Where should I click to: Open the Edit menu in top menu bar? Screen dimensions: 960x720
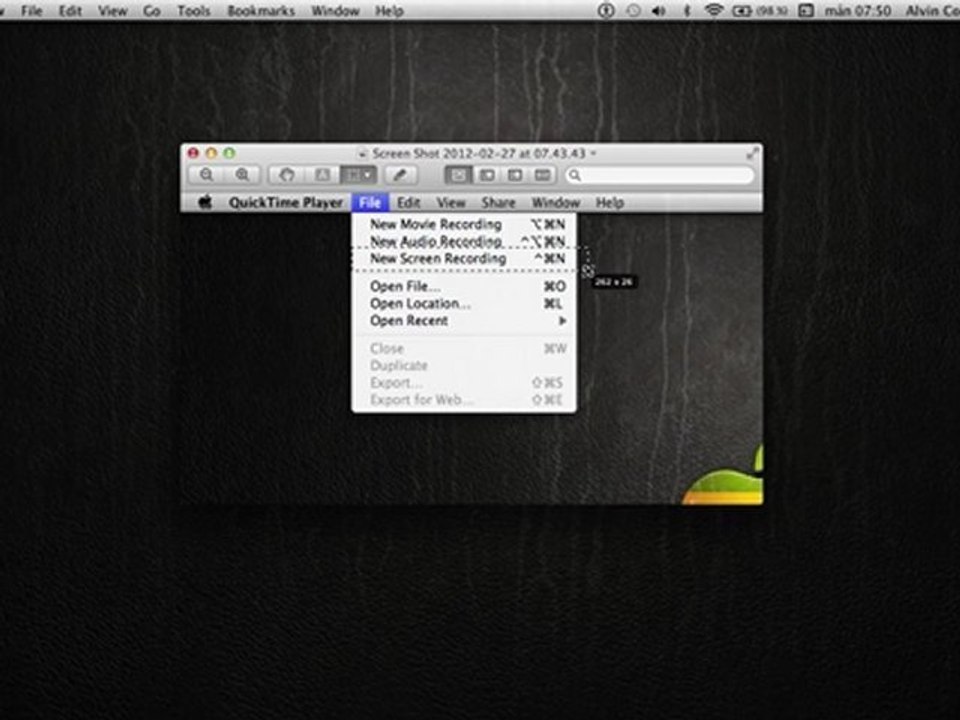tap(70, 10)
